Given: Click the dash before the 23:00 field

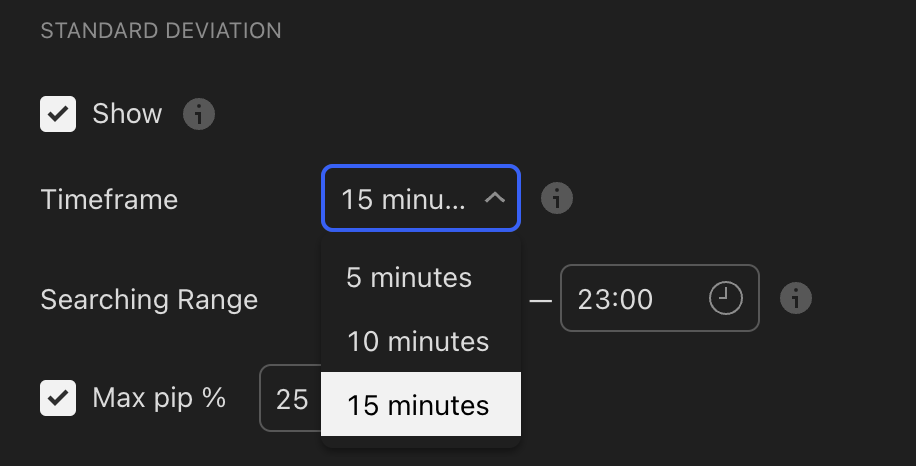Looking at the screenshot, I should tap(540, 301).
